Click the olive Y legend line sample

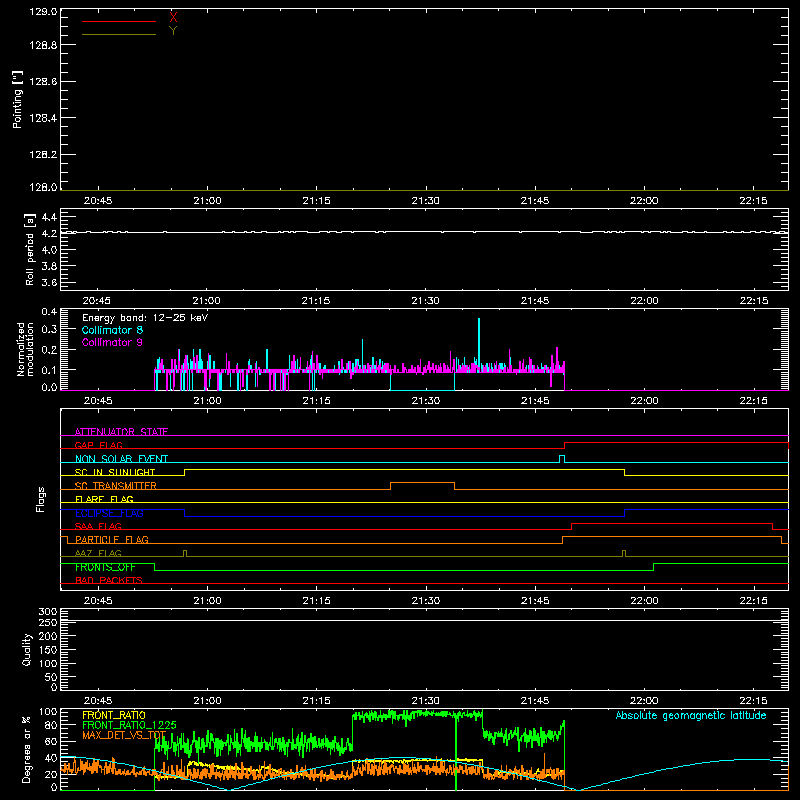tap(119, 34)
